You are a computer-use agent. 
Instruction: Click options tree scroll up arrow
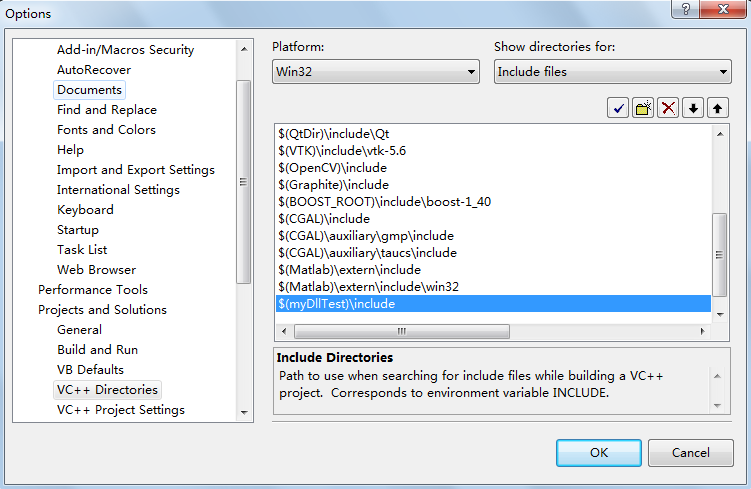pyautogui.click(x=244, y=49)
